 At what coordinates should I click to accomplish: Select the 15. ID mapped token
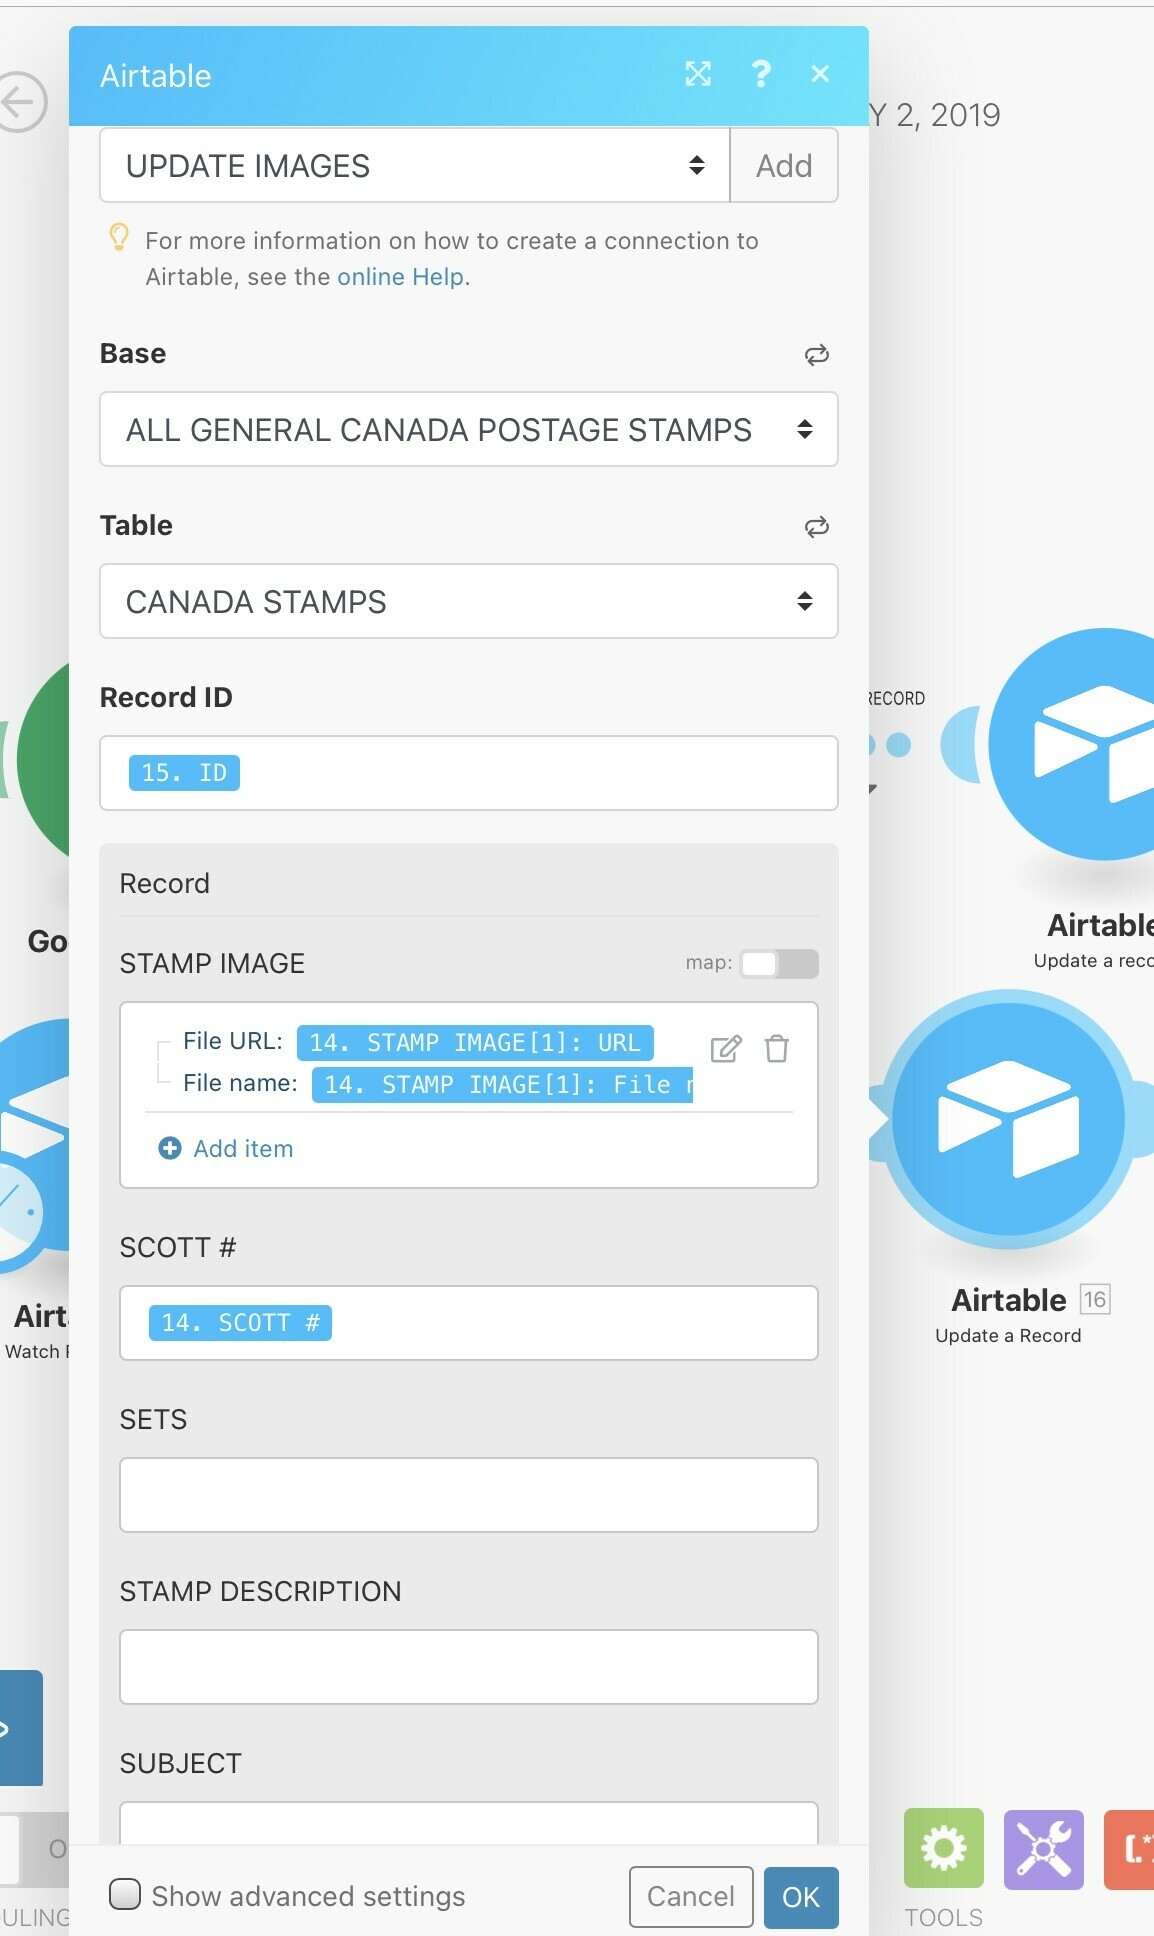coord(184,773)
